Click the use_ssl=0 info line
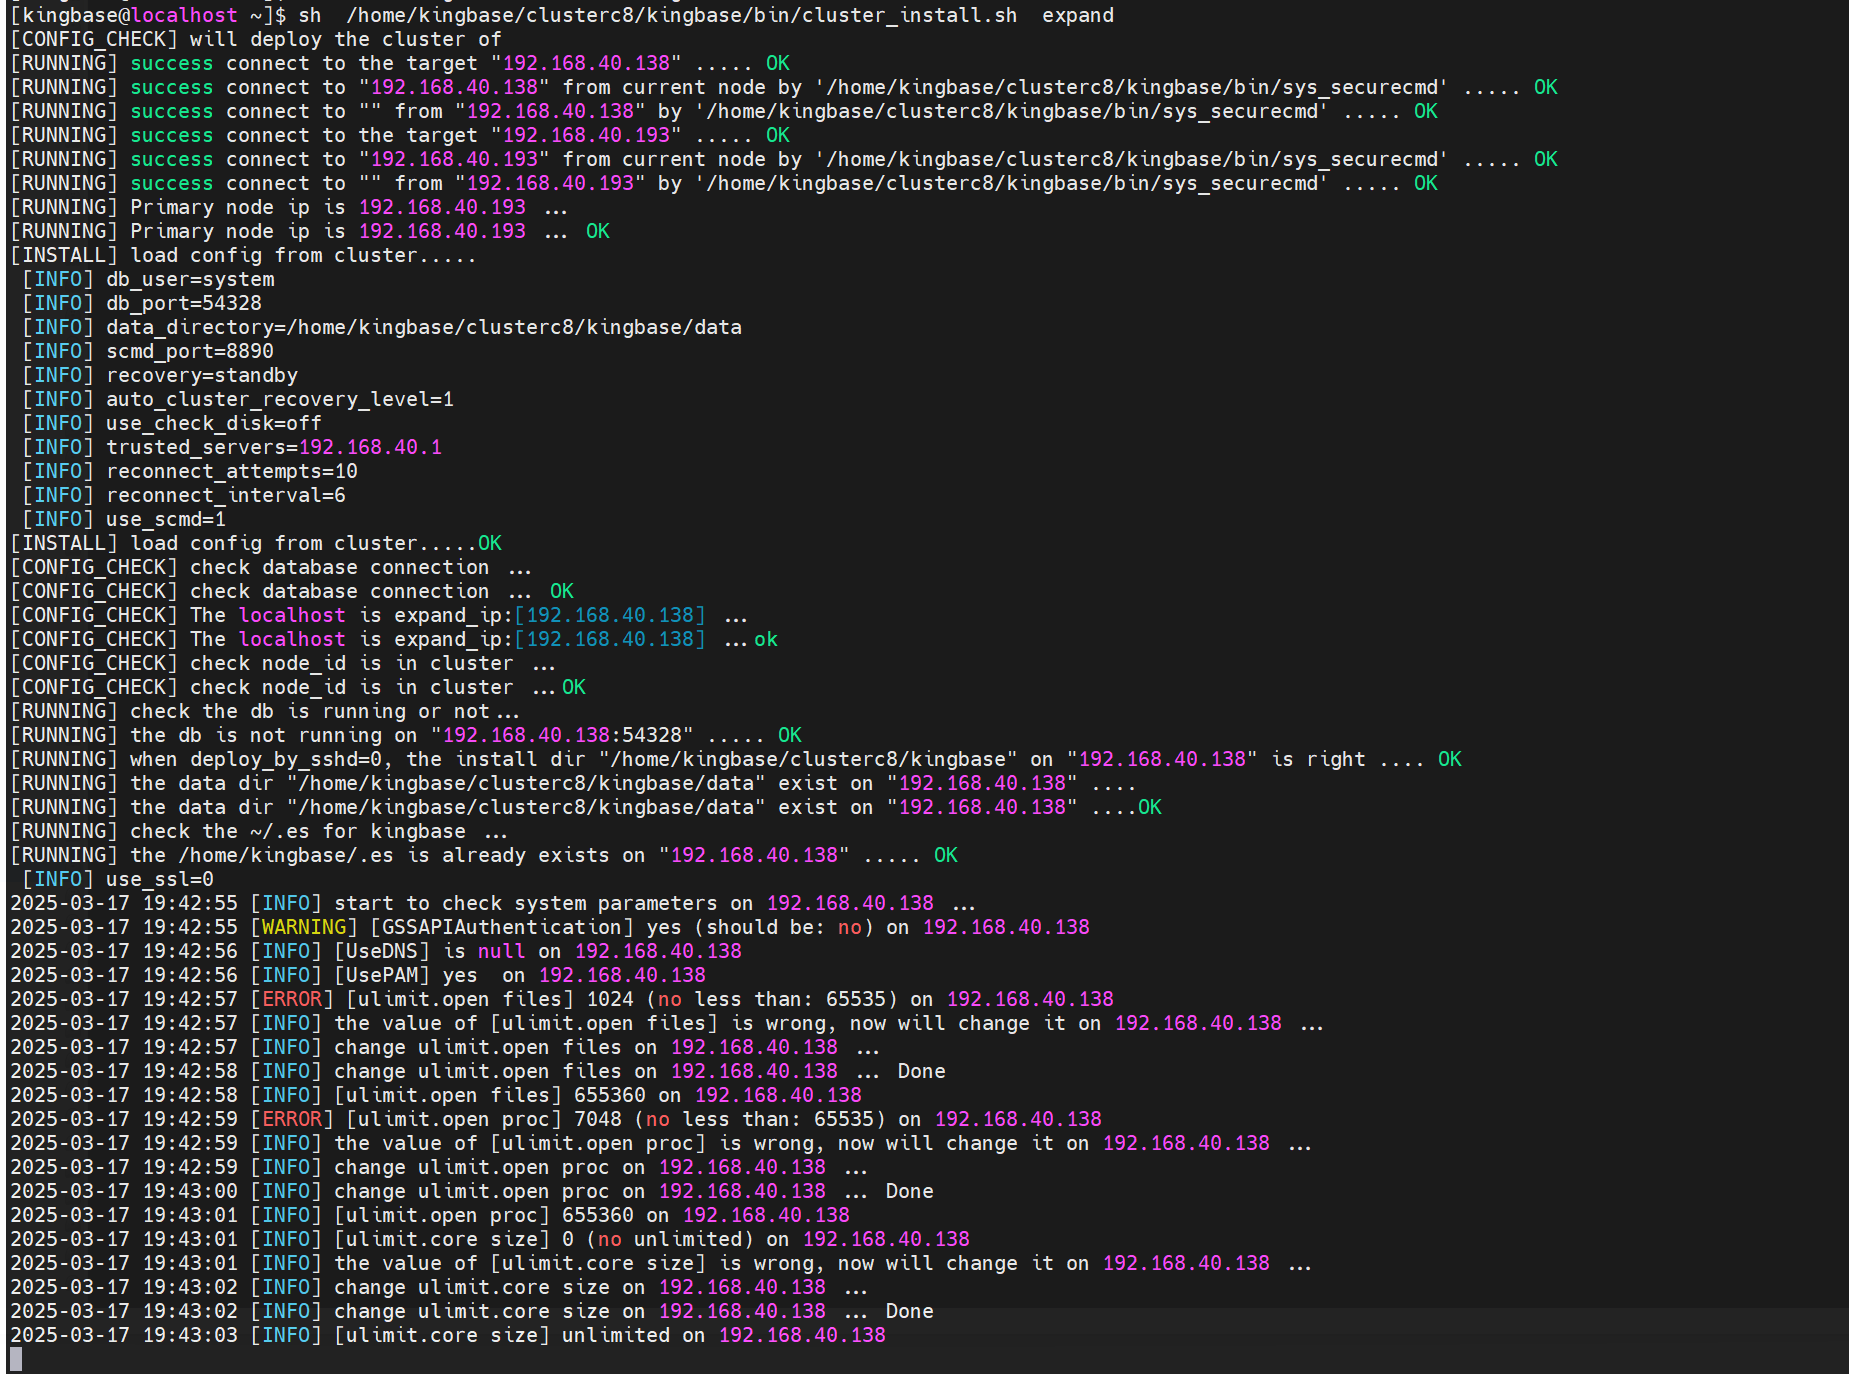This screenshot has width=1849, height=1374. click(160, 879)
